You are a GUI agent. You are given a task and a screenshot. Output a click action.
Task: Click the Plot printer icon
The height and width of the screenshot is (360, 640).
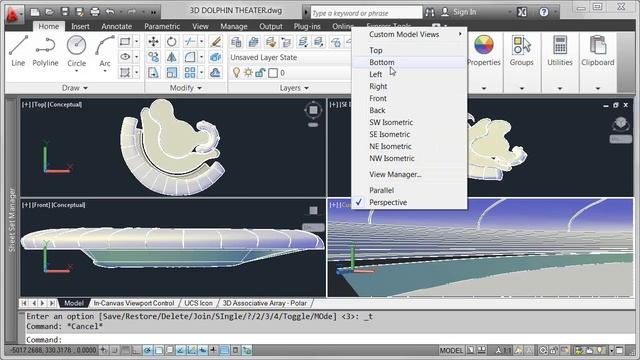coord(95,12)
